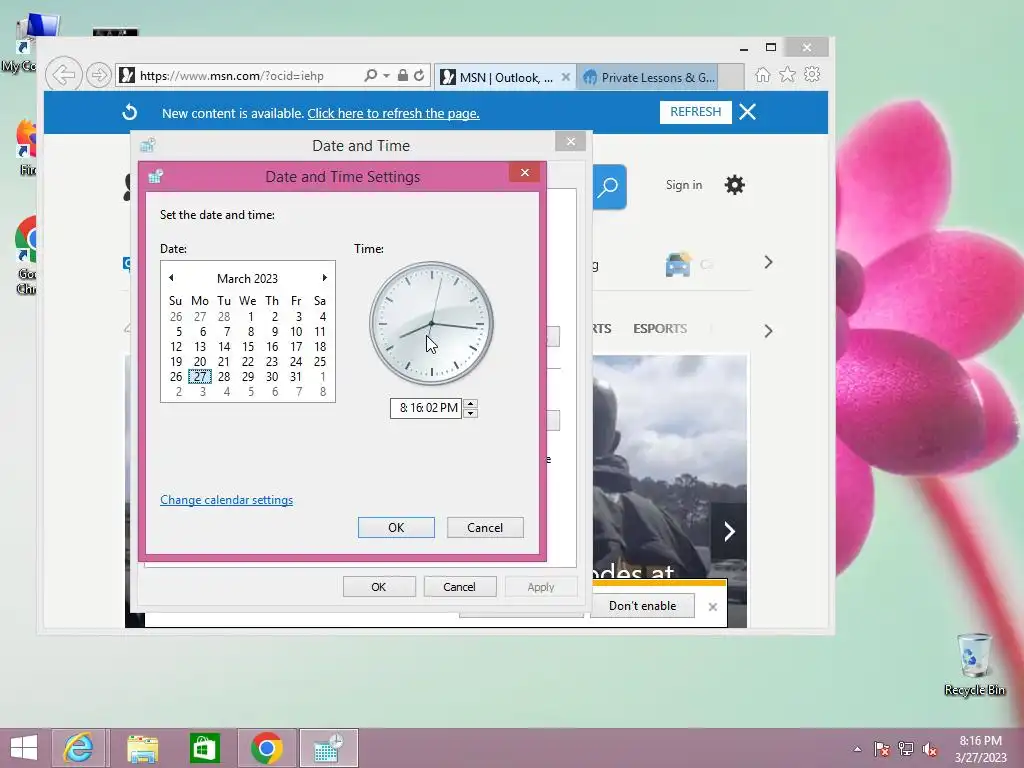Screen dimensions: 1024x768
Task: Open Change calendar settings link
Action: click(x=227, y=500)
